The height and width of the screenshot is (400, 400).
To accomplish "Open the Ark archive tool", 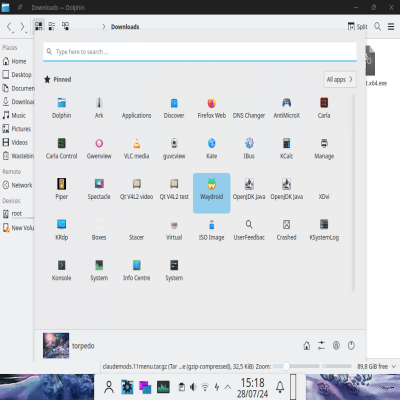I will coord(99,108).
